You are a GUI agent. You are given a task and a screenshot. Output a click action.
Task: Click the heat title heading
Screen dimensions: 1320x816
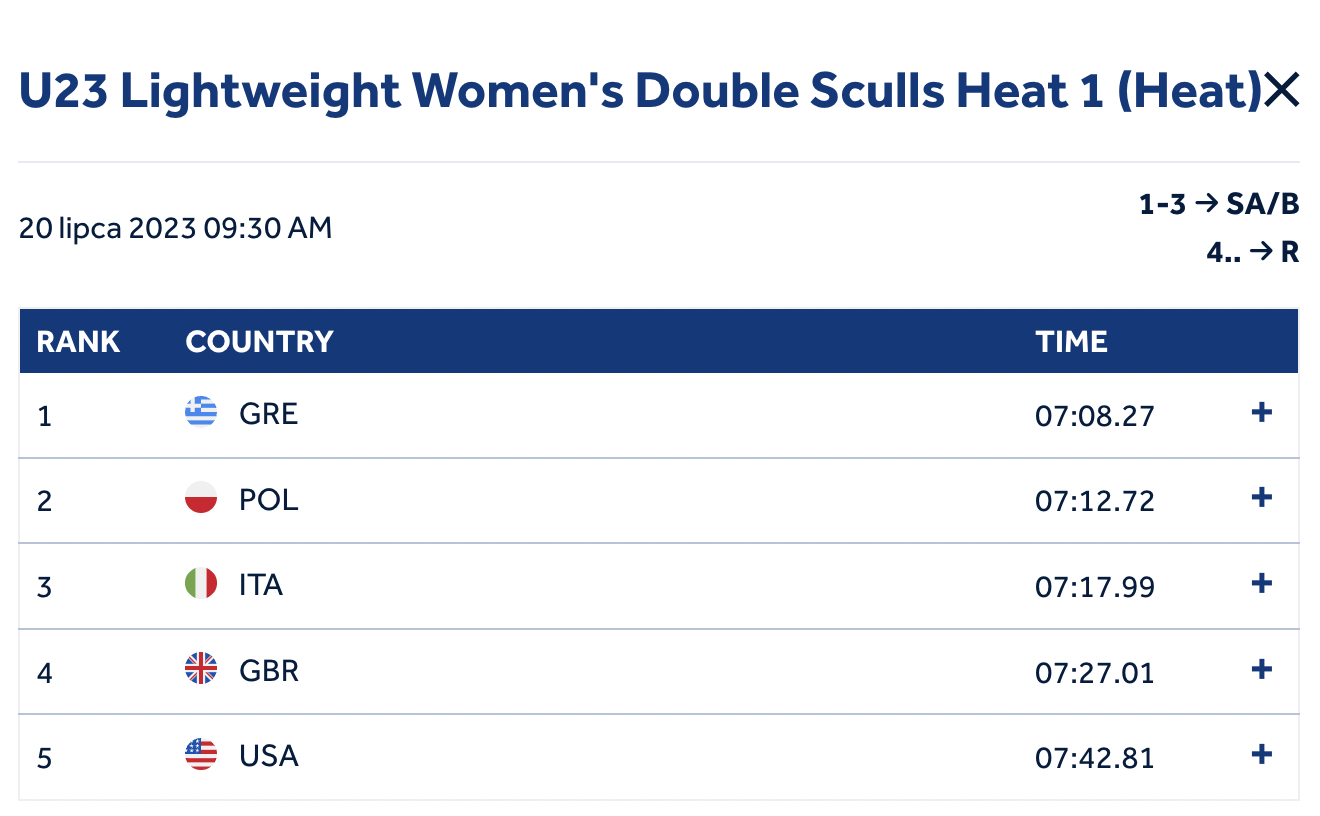click(640, 92)
